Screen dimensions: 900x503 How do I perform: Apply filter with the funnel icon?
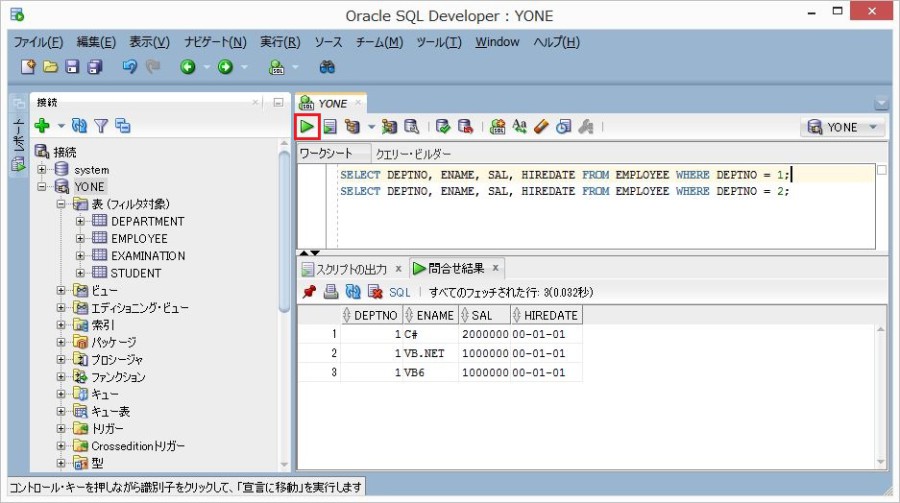point(101,125)
